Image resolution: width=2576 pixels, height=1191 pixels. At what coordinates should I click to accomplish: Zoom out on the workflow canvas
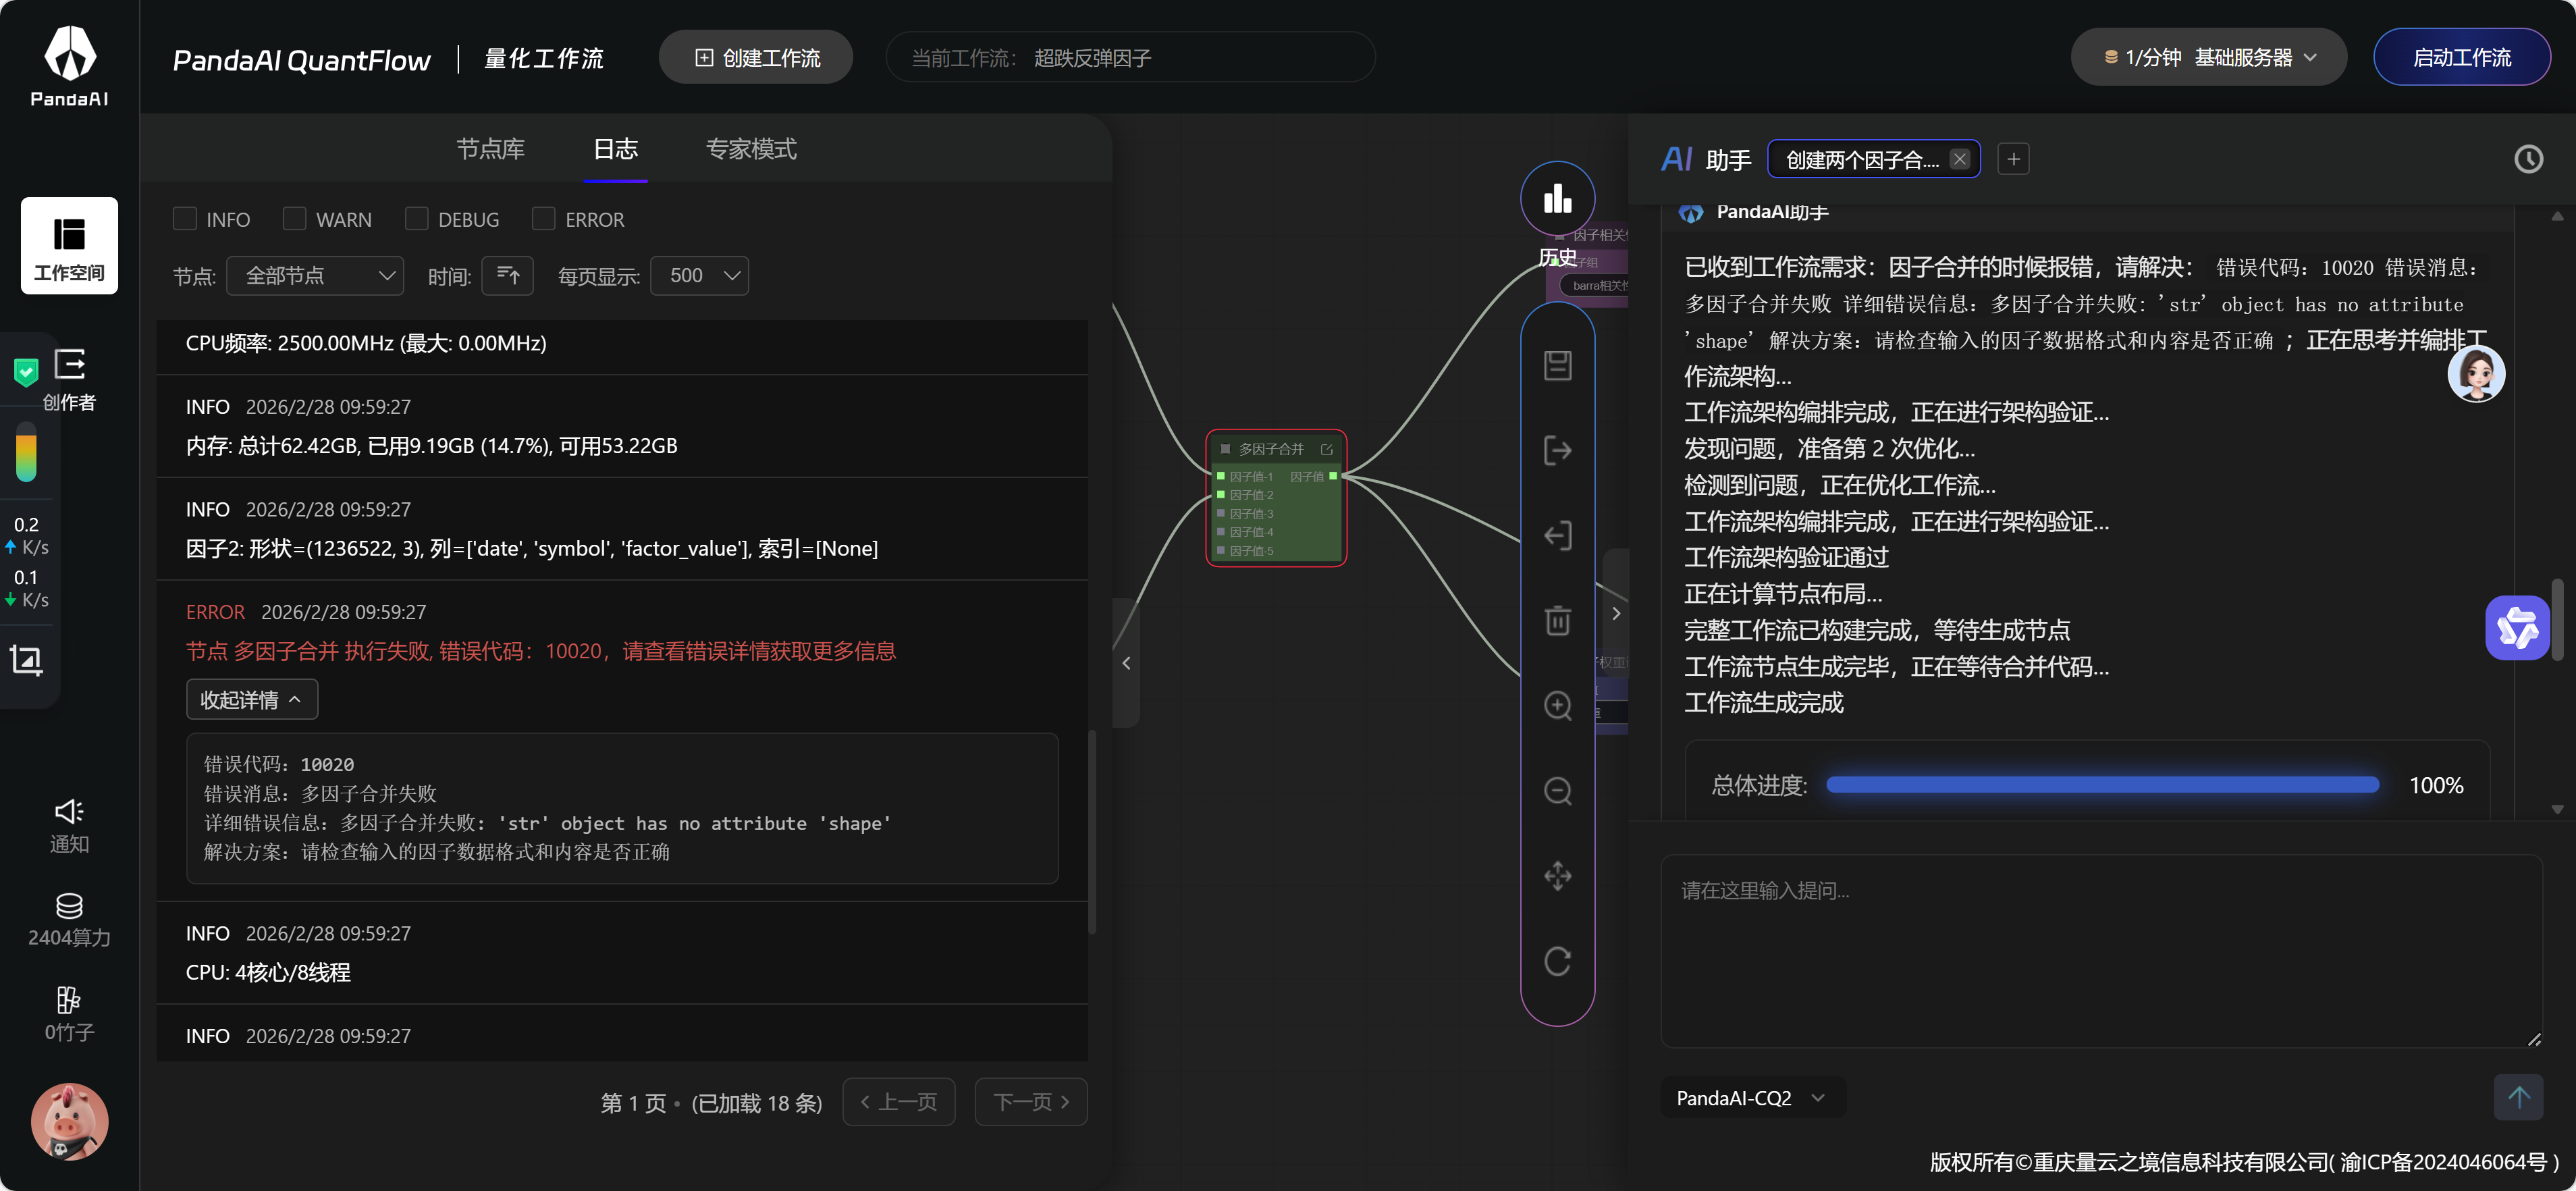[1557, 791]
